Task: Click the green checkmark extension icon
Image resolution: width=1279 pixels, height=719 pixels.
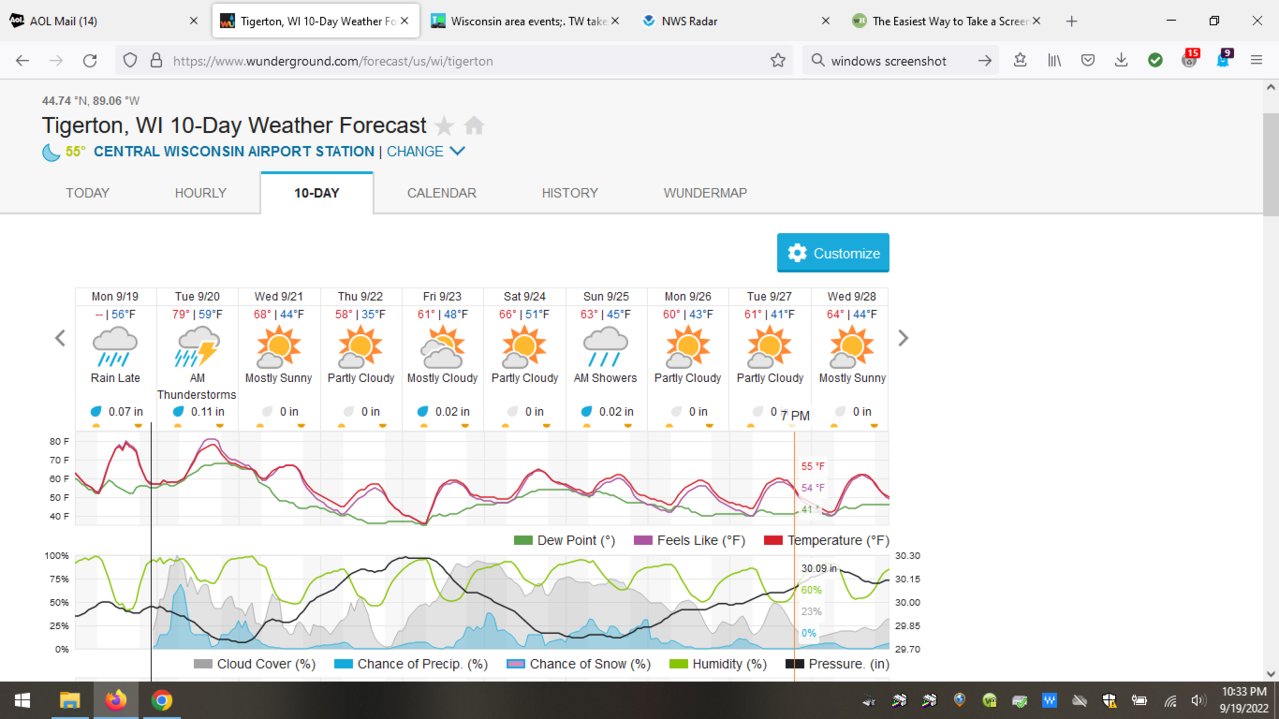Action: [1155, 61]
